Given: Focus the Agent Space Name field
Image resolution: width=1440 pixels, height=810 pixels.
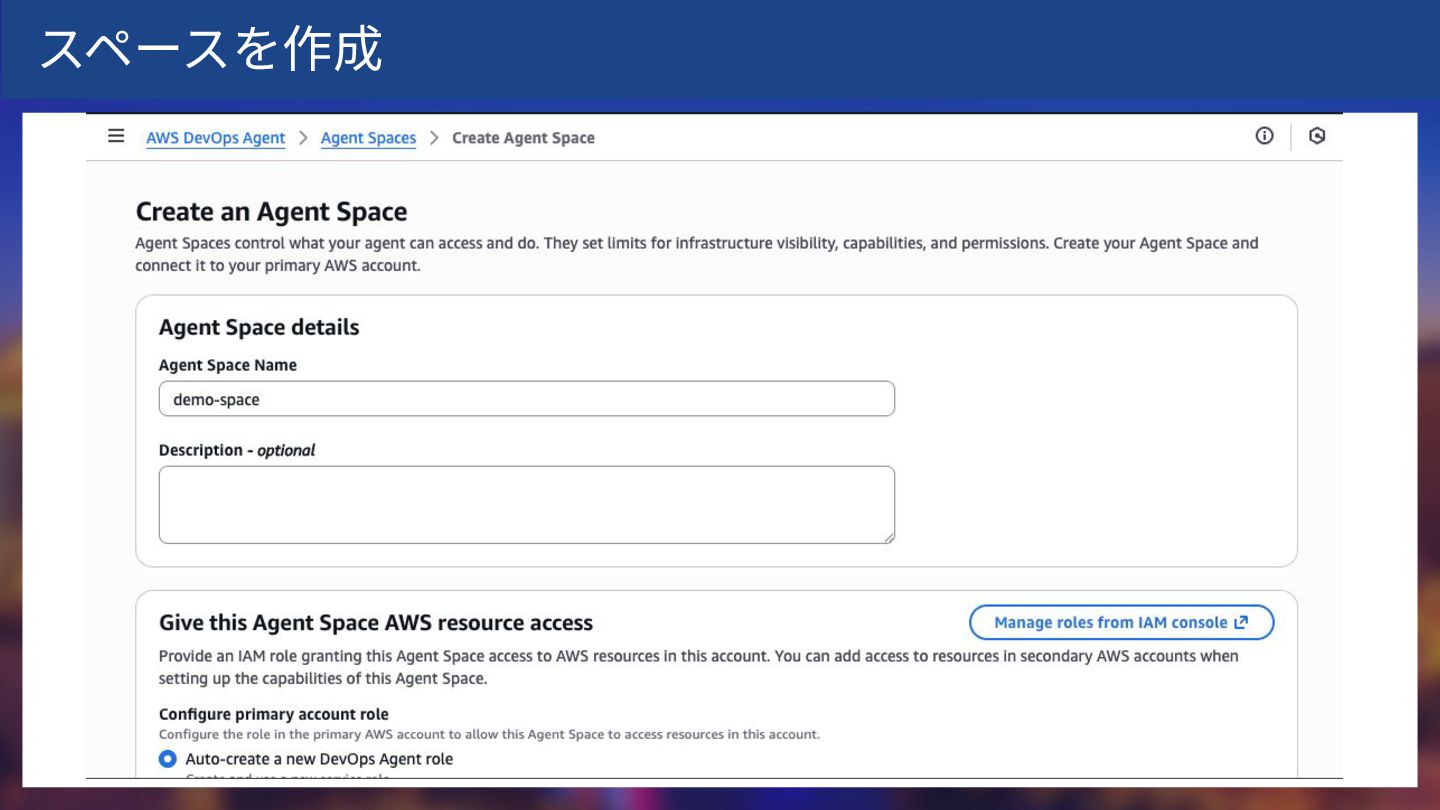Looking at the screenshot, I should (x=526, y=399).
